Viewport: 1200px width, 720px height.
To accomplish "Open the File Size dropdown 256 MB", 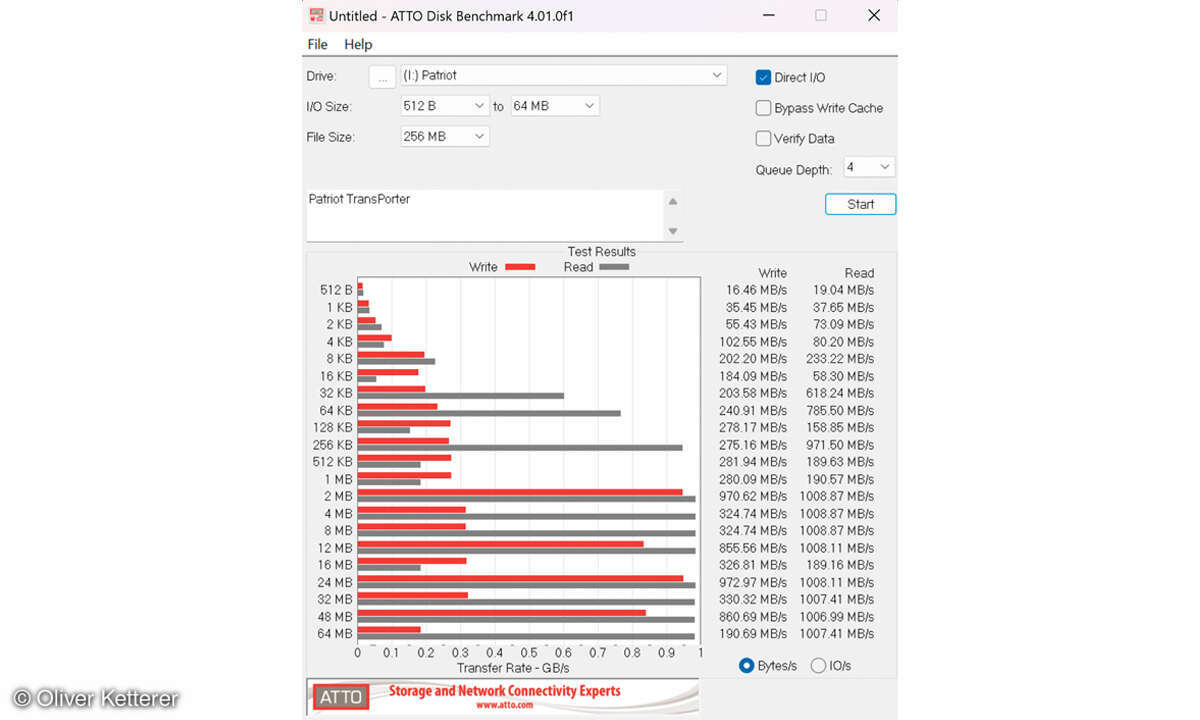I will [444, 137].
